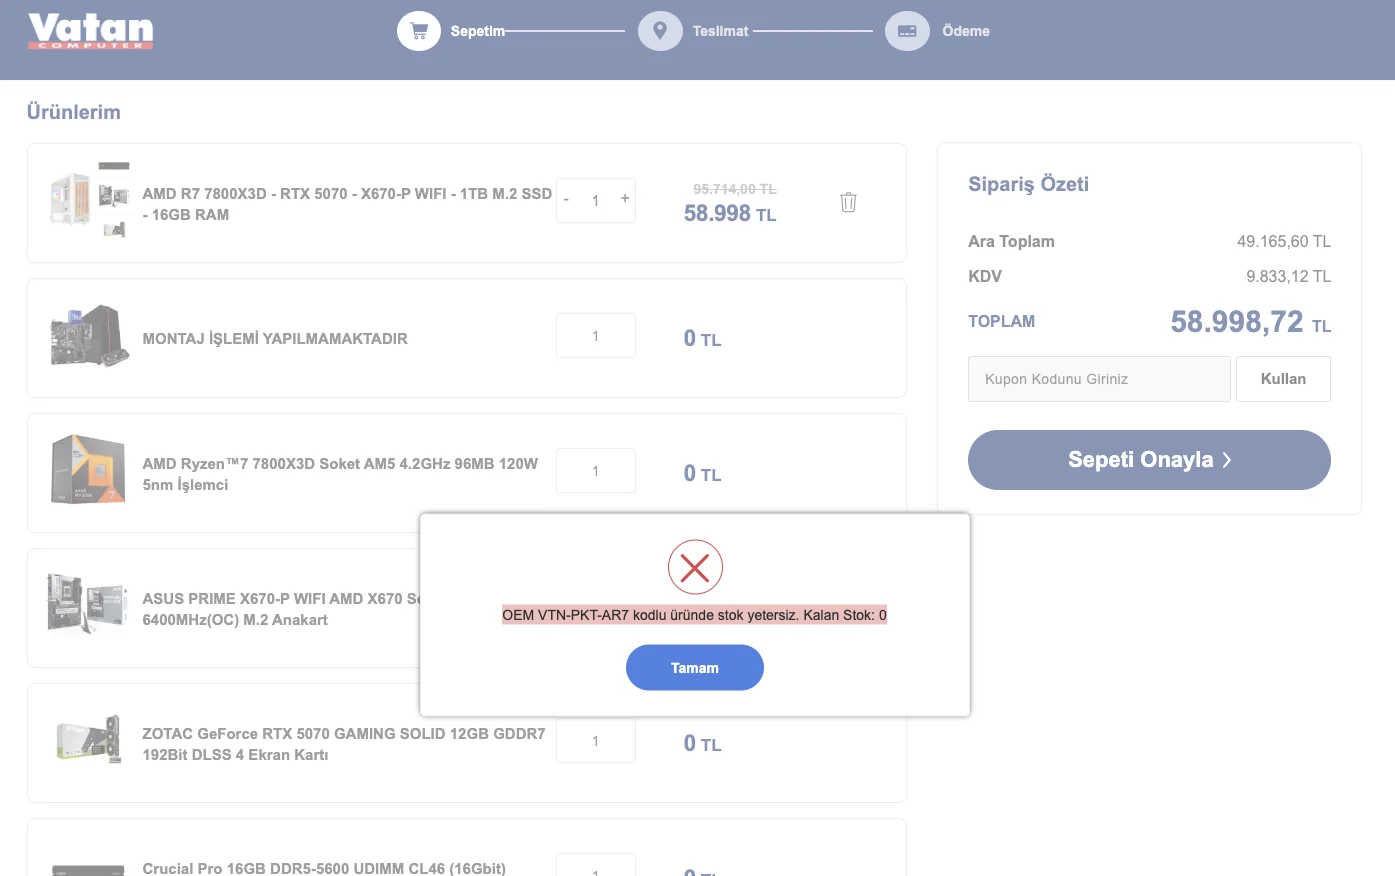Image resolution: width=1395 pixels, height=876 pixels.
Task: Delete the AMD R7 7800X3D bundle with trash icon
Action: point(848,202)
